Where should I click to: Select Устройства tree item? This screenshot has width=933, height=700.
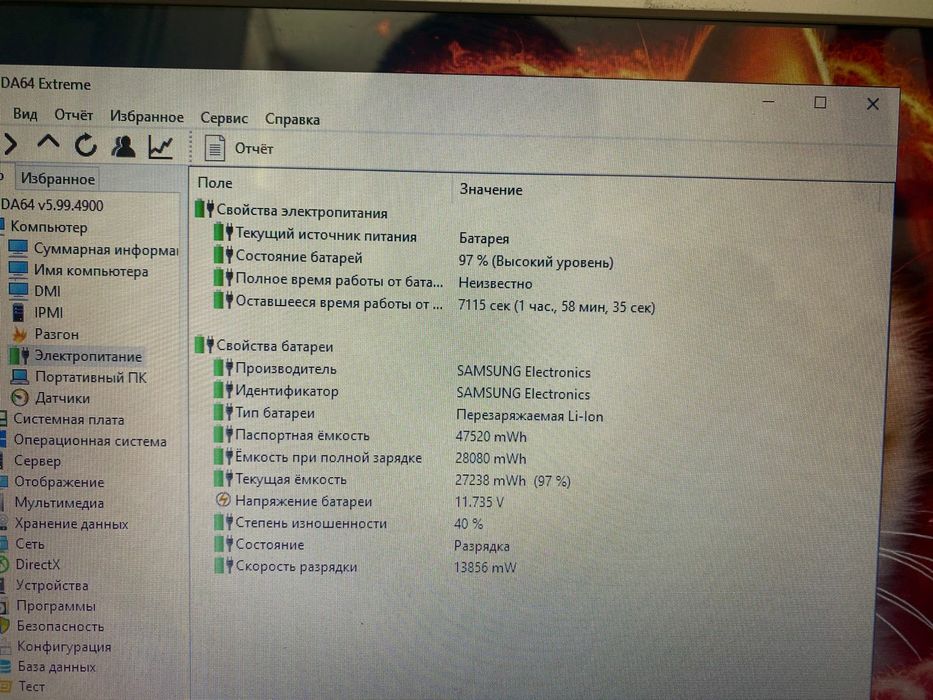coord(52,585)
